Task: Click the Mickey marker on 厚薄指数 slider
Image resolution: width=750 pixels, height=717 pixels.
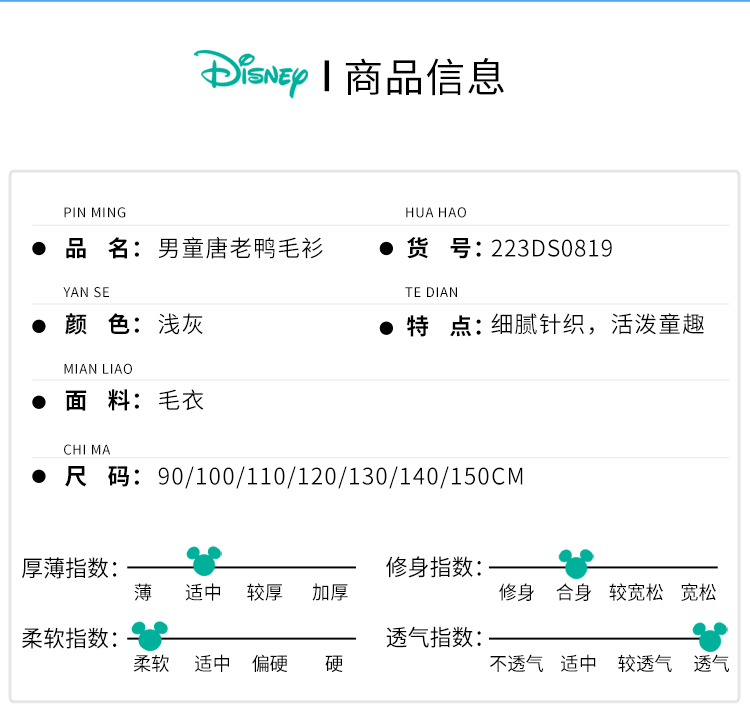Action: 204,561
